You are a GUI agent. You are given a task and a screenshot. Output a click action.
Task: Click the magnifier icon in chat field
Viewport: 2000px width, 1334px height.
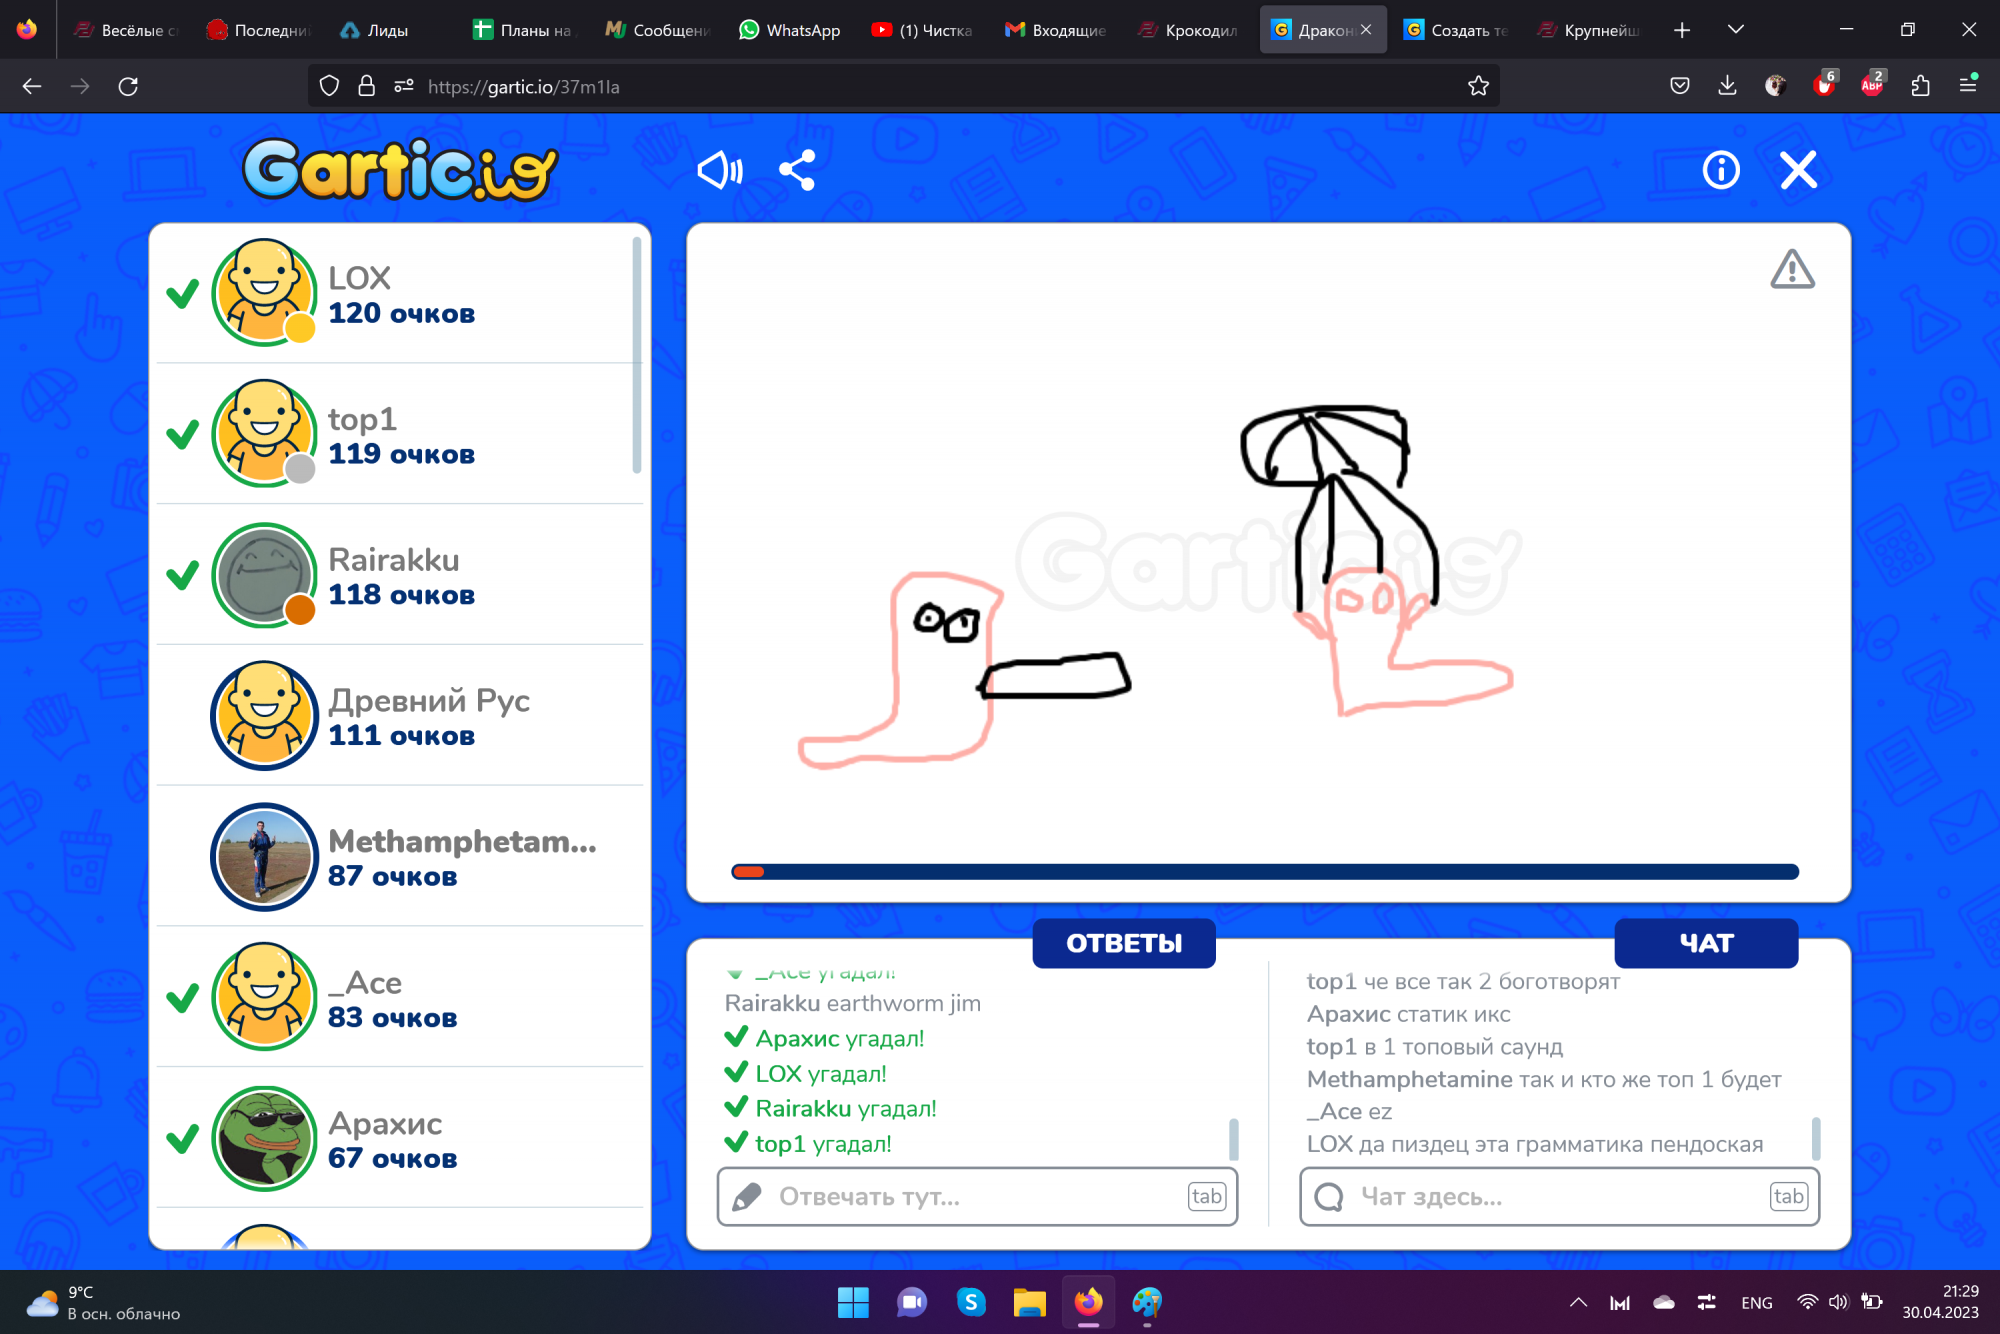(x=1330, y=1195)
